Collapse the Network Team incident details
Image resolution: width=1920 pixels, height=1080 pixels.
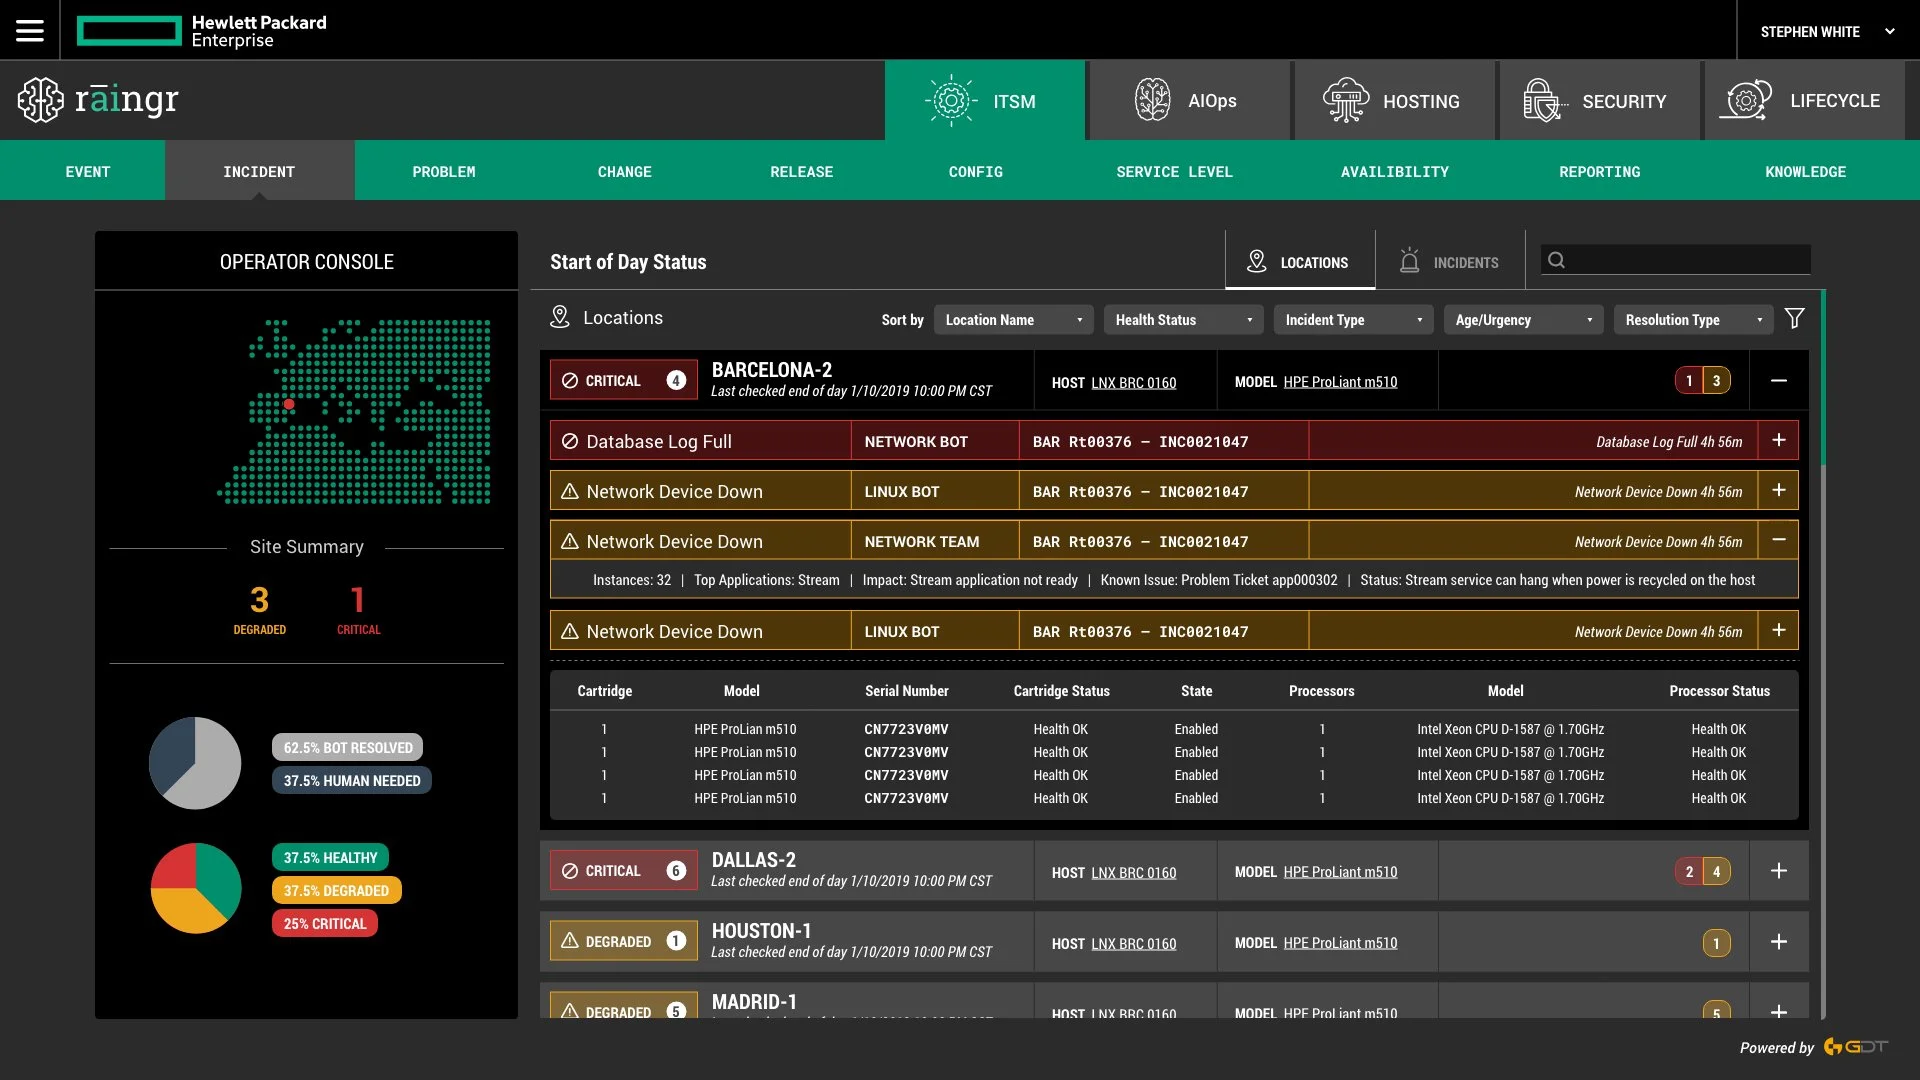click(1778, 540)
